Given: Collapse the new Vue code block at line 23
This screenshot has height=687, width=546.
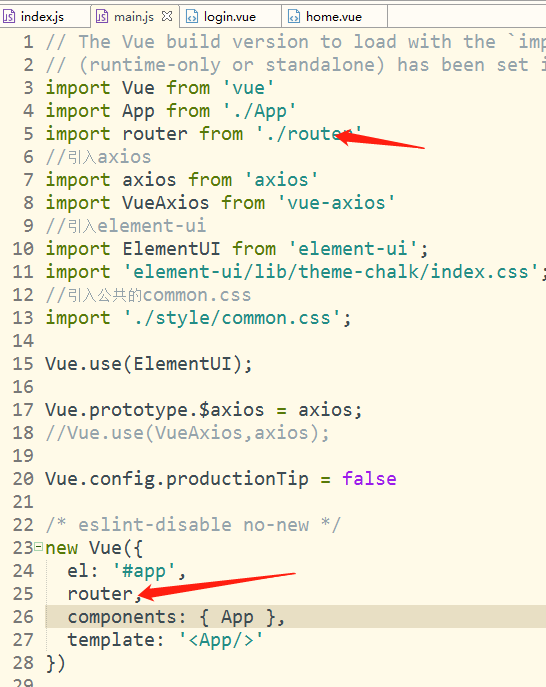Looking at the screenshot, I should [39, 546].
